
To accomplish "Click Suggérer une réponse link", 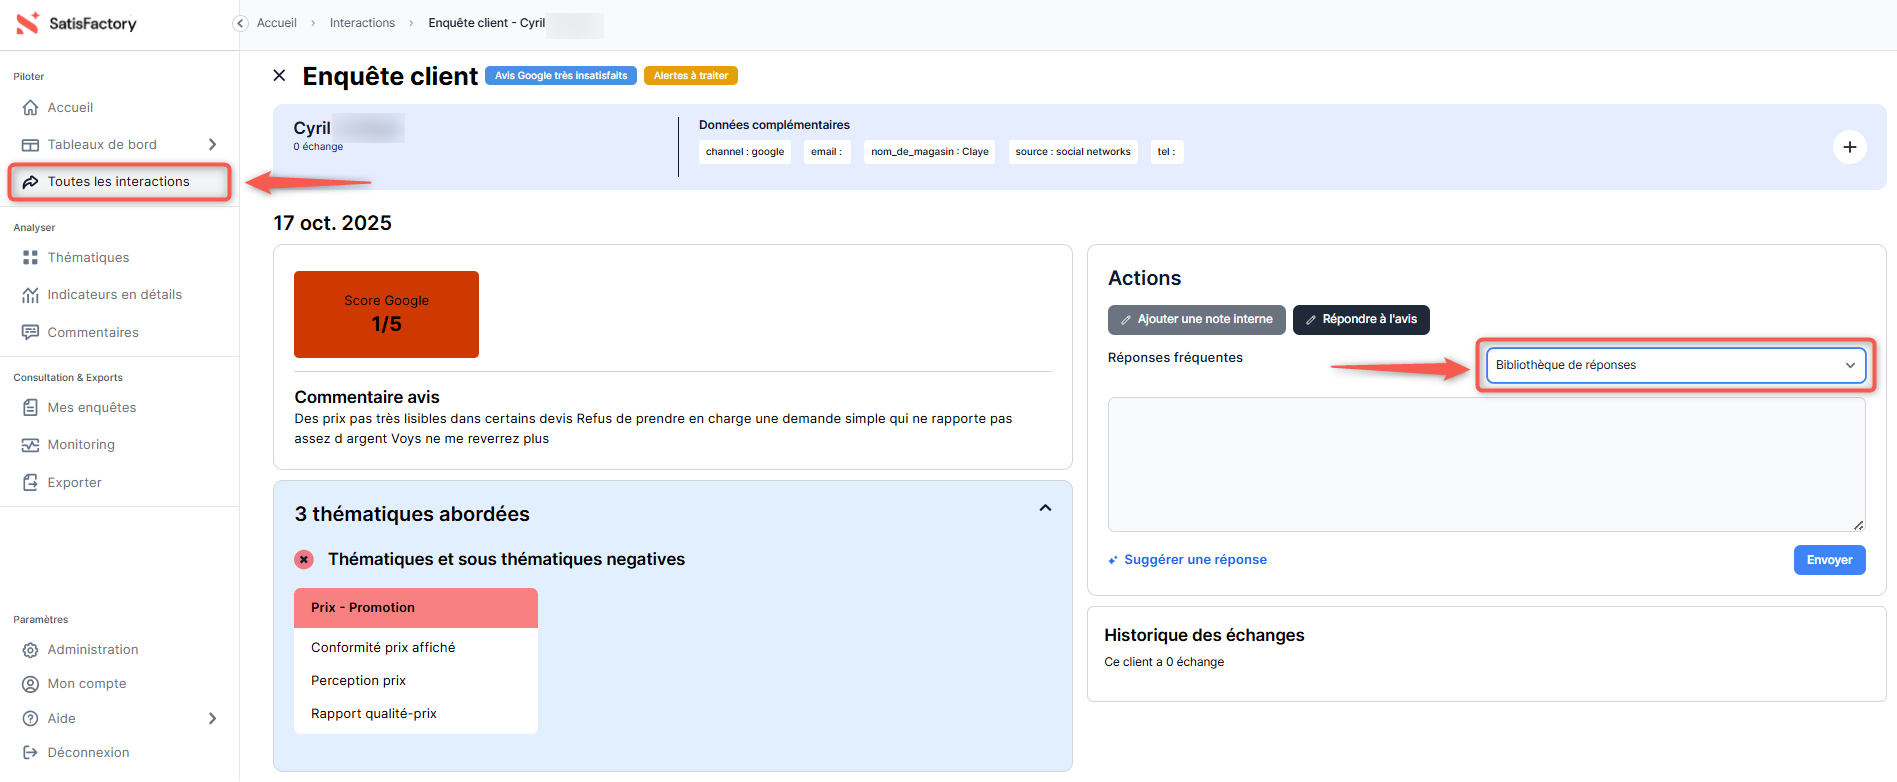I will coord(1194,560).
